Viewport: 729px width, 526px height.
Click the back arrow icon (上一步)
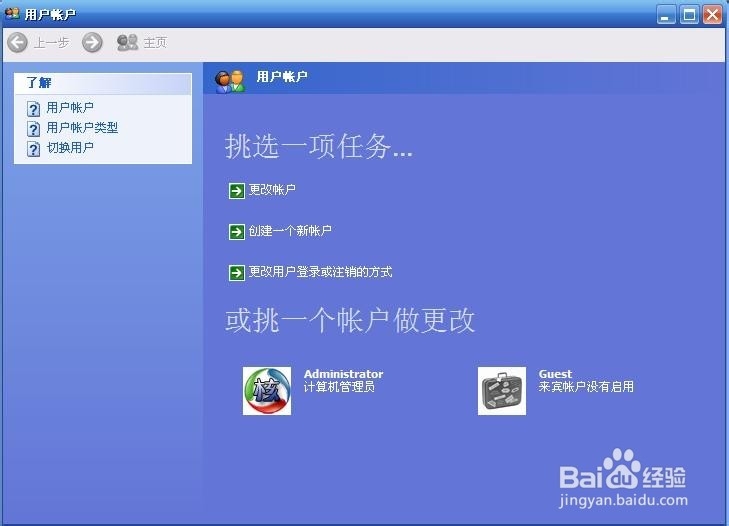point(17,43)
